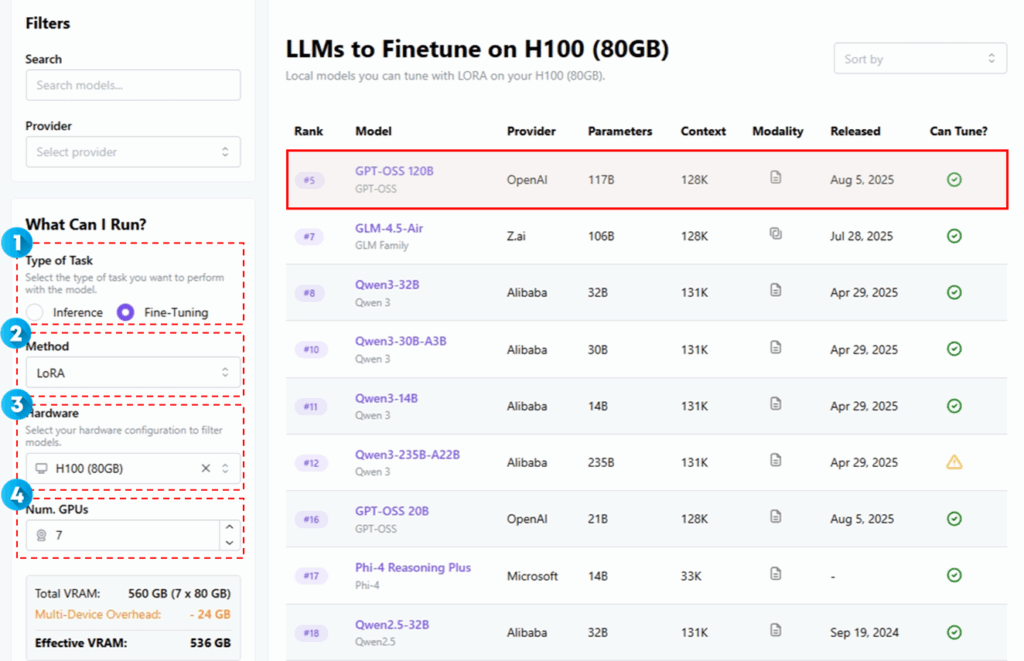The height and width of the screenshot is (661, 1024).
Task: Open the Sort by dropdown
Action: tap(920, 59)
